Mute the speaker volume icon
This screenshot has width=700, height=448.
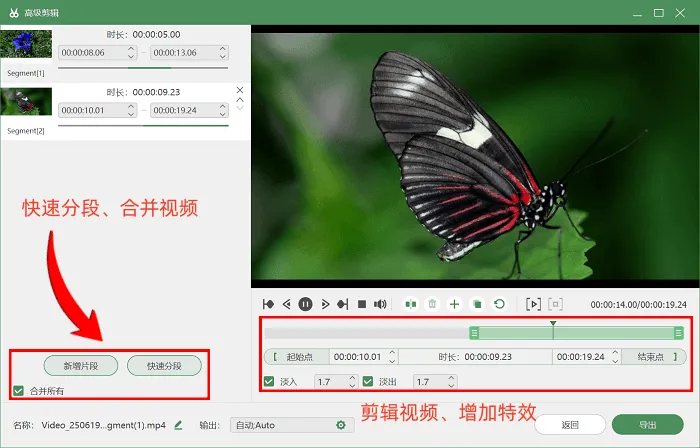pyautogui.click(x=380, y=304)
